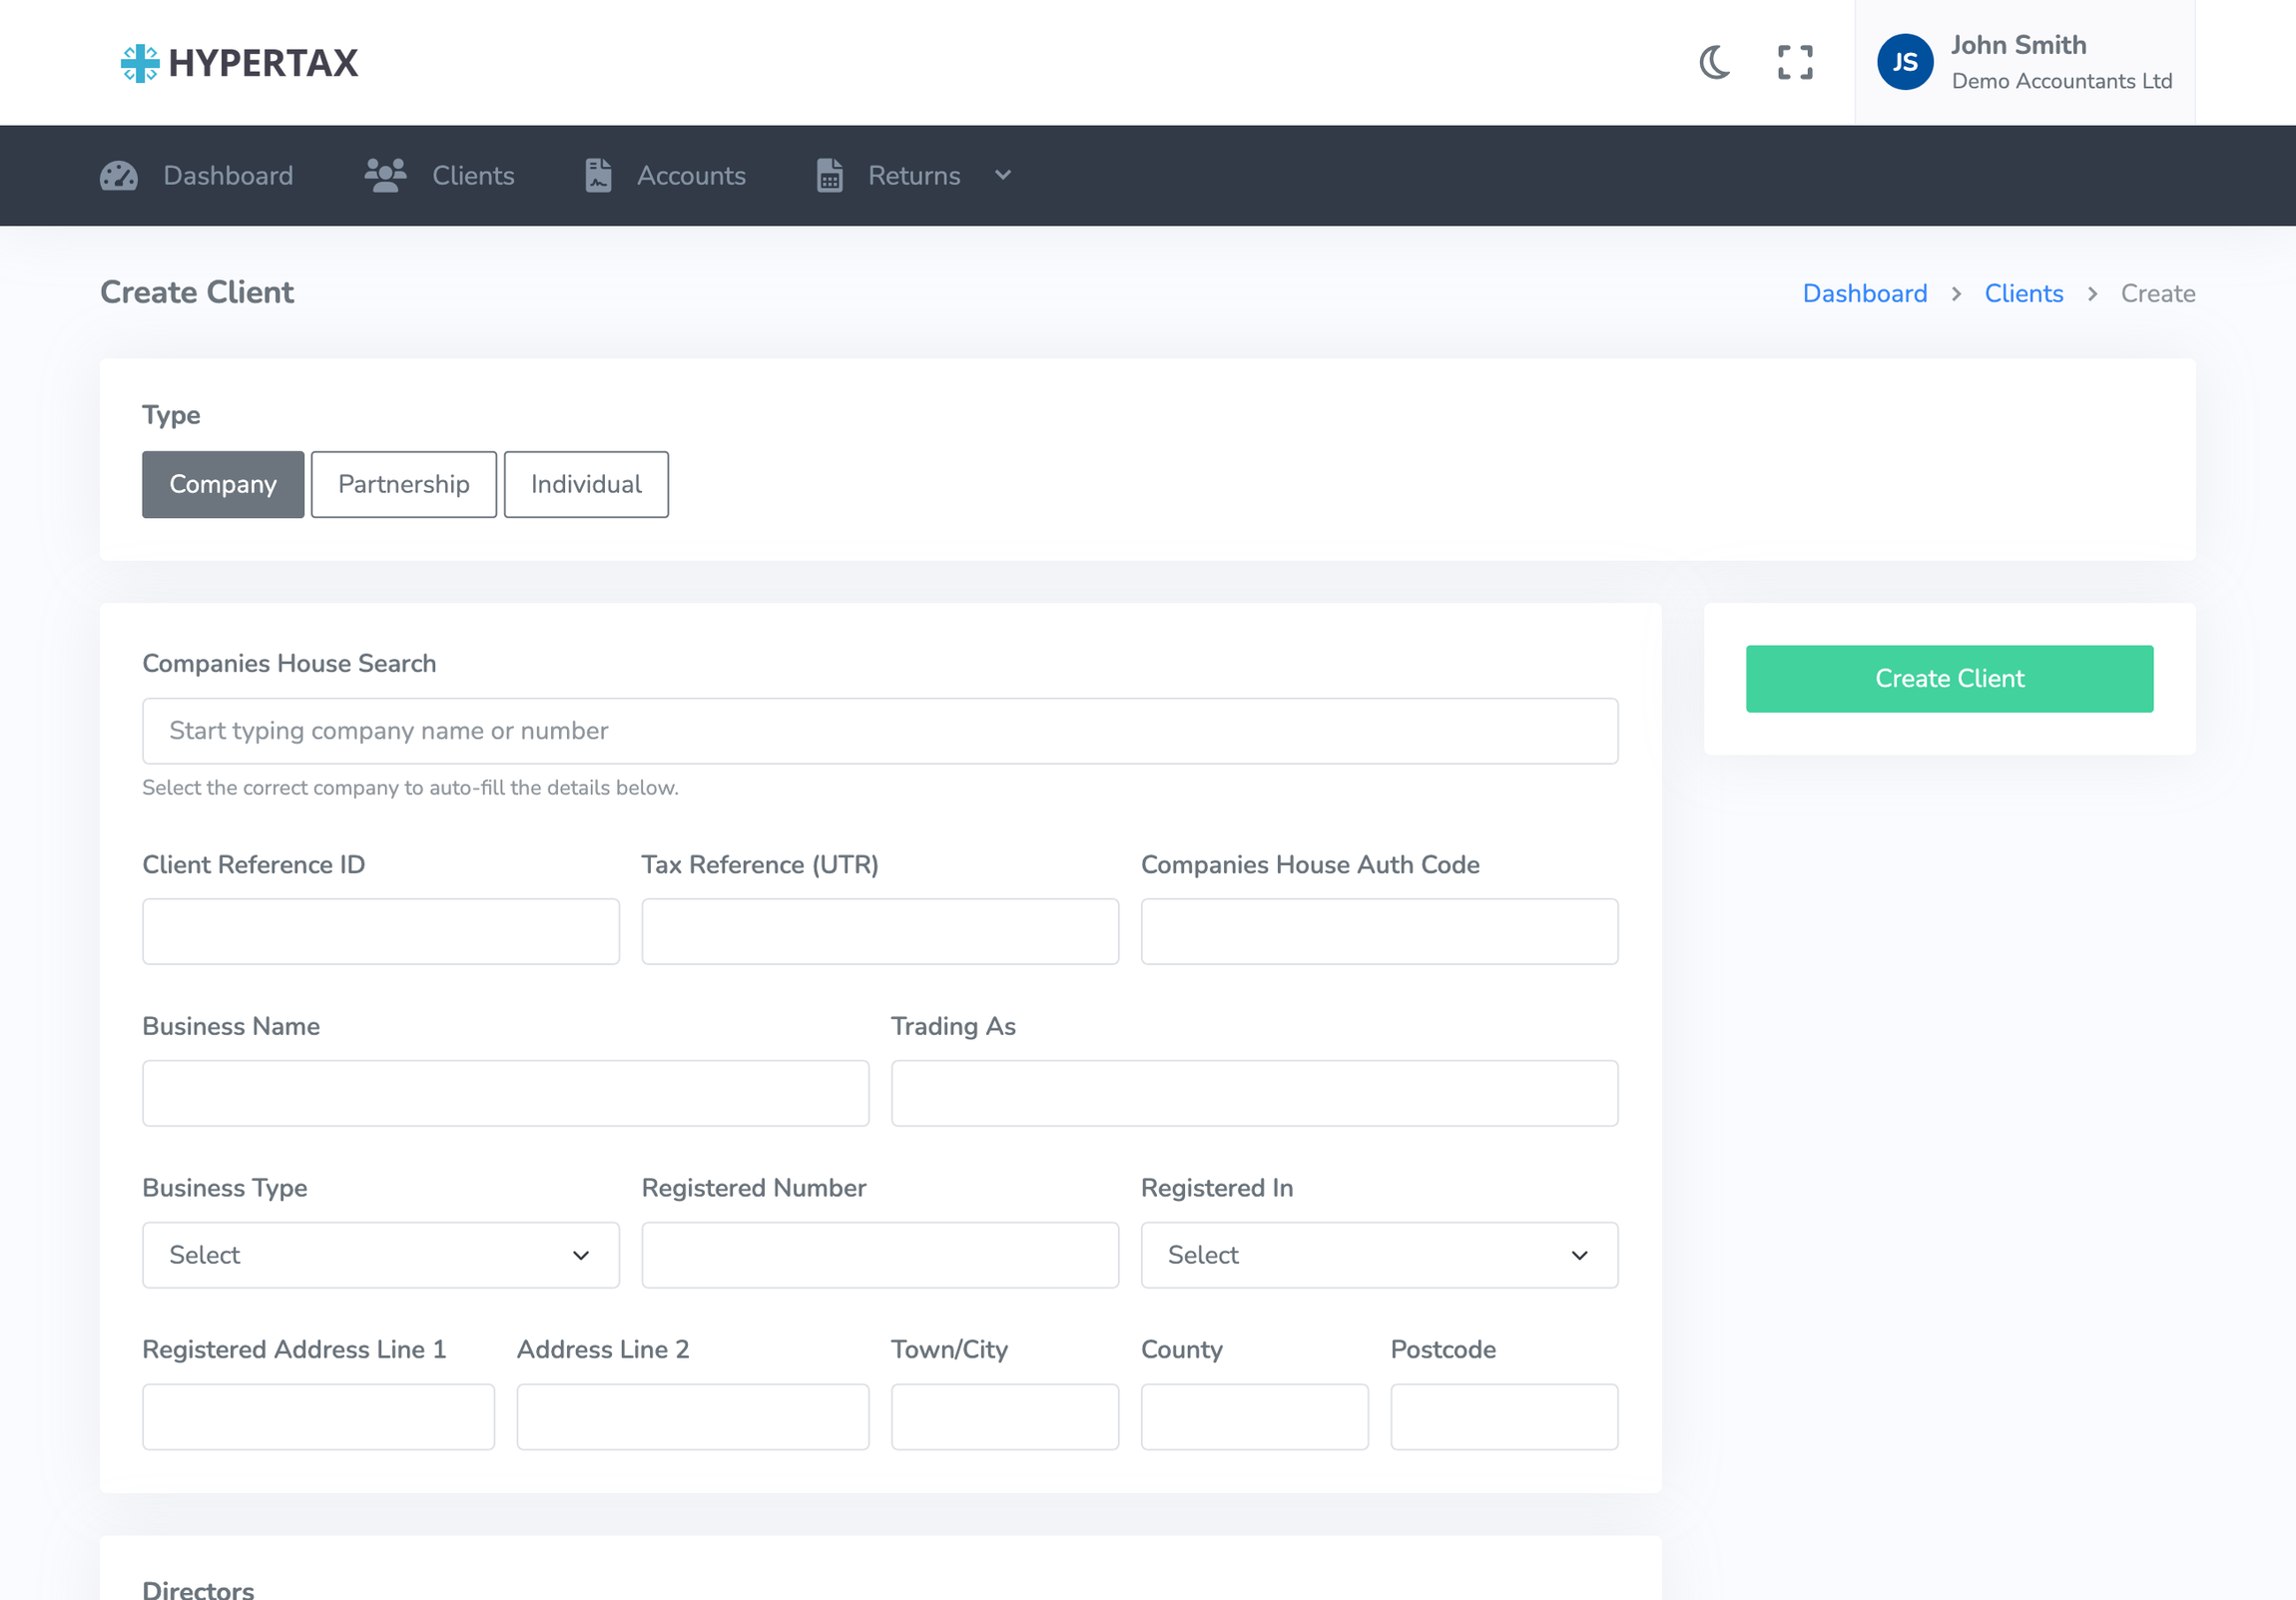This screenshot has height=1600, width=2296.
Task: Open Accounts in navigation bar
Action: tap(666, 176)
